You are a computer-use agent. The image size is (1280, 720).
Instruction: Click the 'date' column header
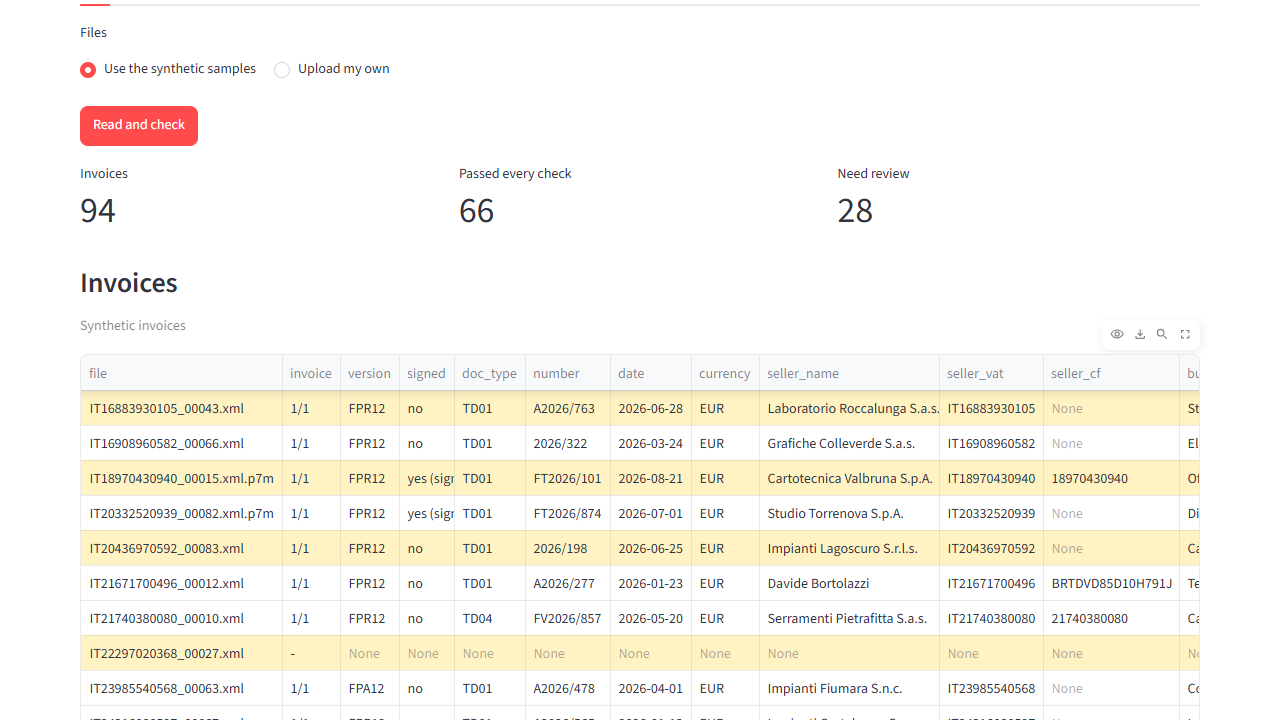click(x=651, y=373)
